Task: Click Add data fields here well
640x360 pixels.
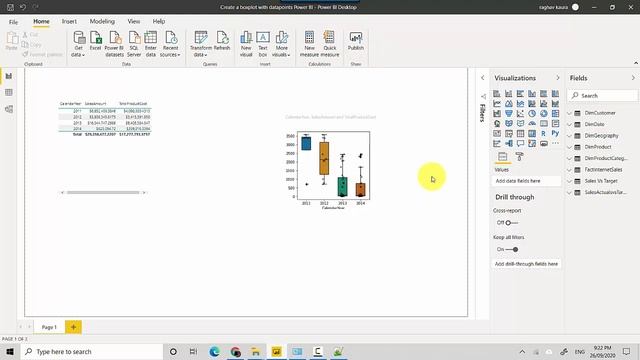Action: coord(526,181)
